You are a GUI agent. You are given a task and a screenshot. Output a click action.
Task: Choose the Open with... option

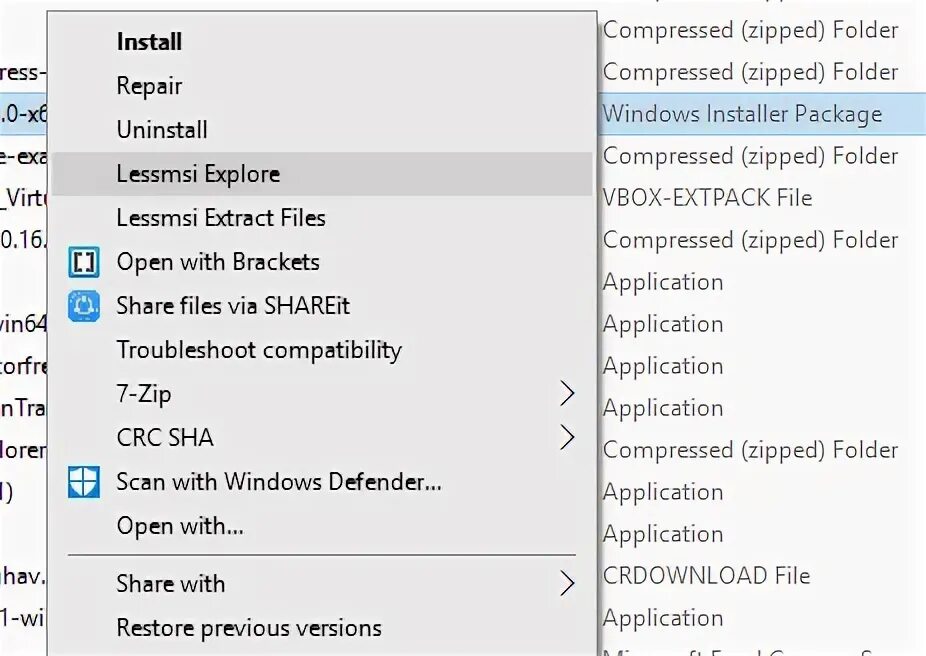click(180, 526)
